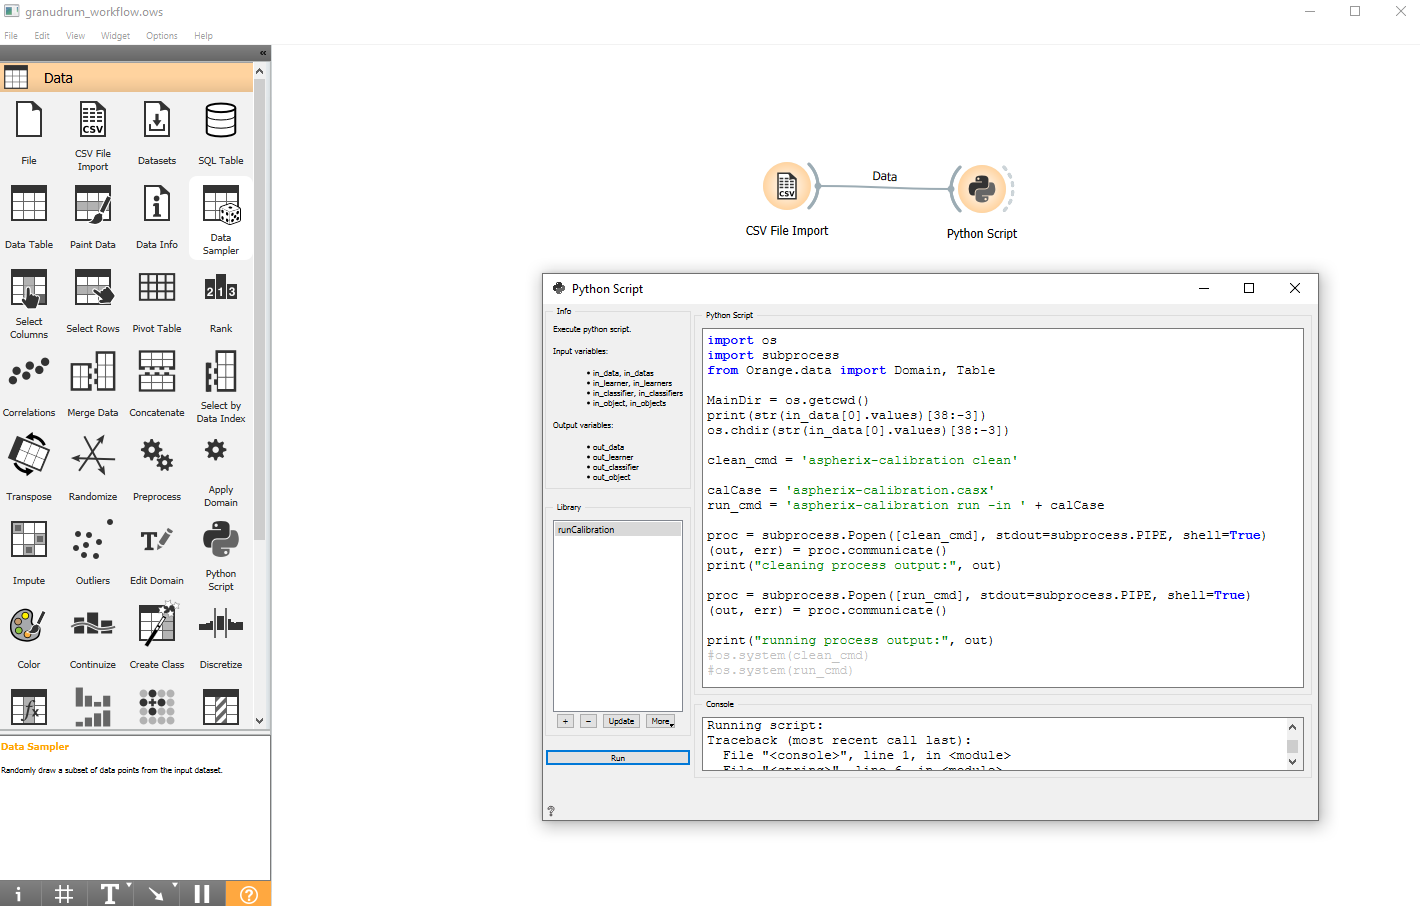1420x906 pixels.
Task: Open the Widget menu
Action: click(115, 36)
